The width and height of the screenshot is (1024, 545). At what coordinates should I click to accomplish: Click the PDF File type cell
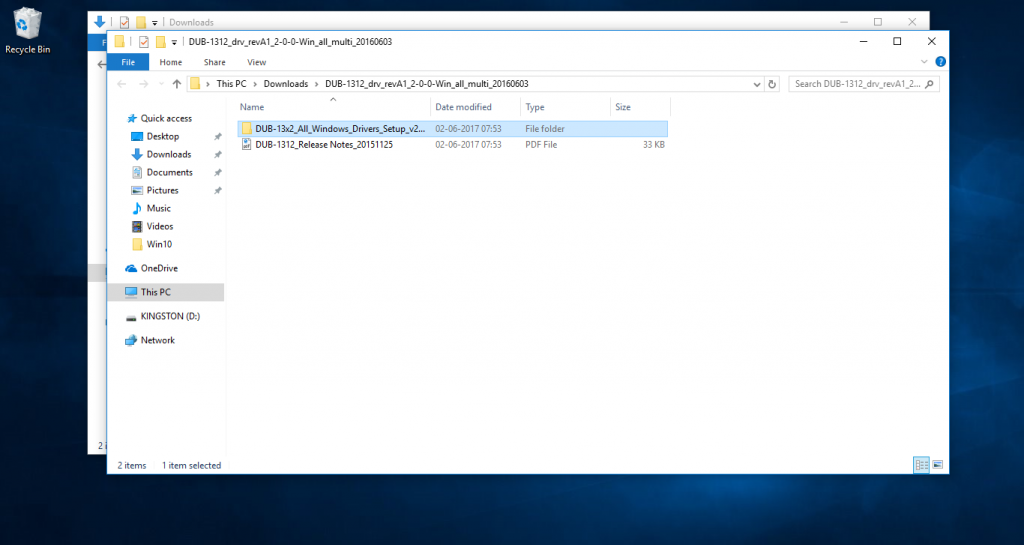coord(541,145)
